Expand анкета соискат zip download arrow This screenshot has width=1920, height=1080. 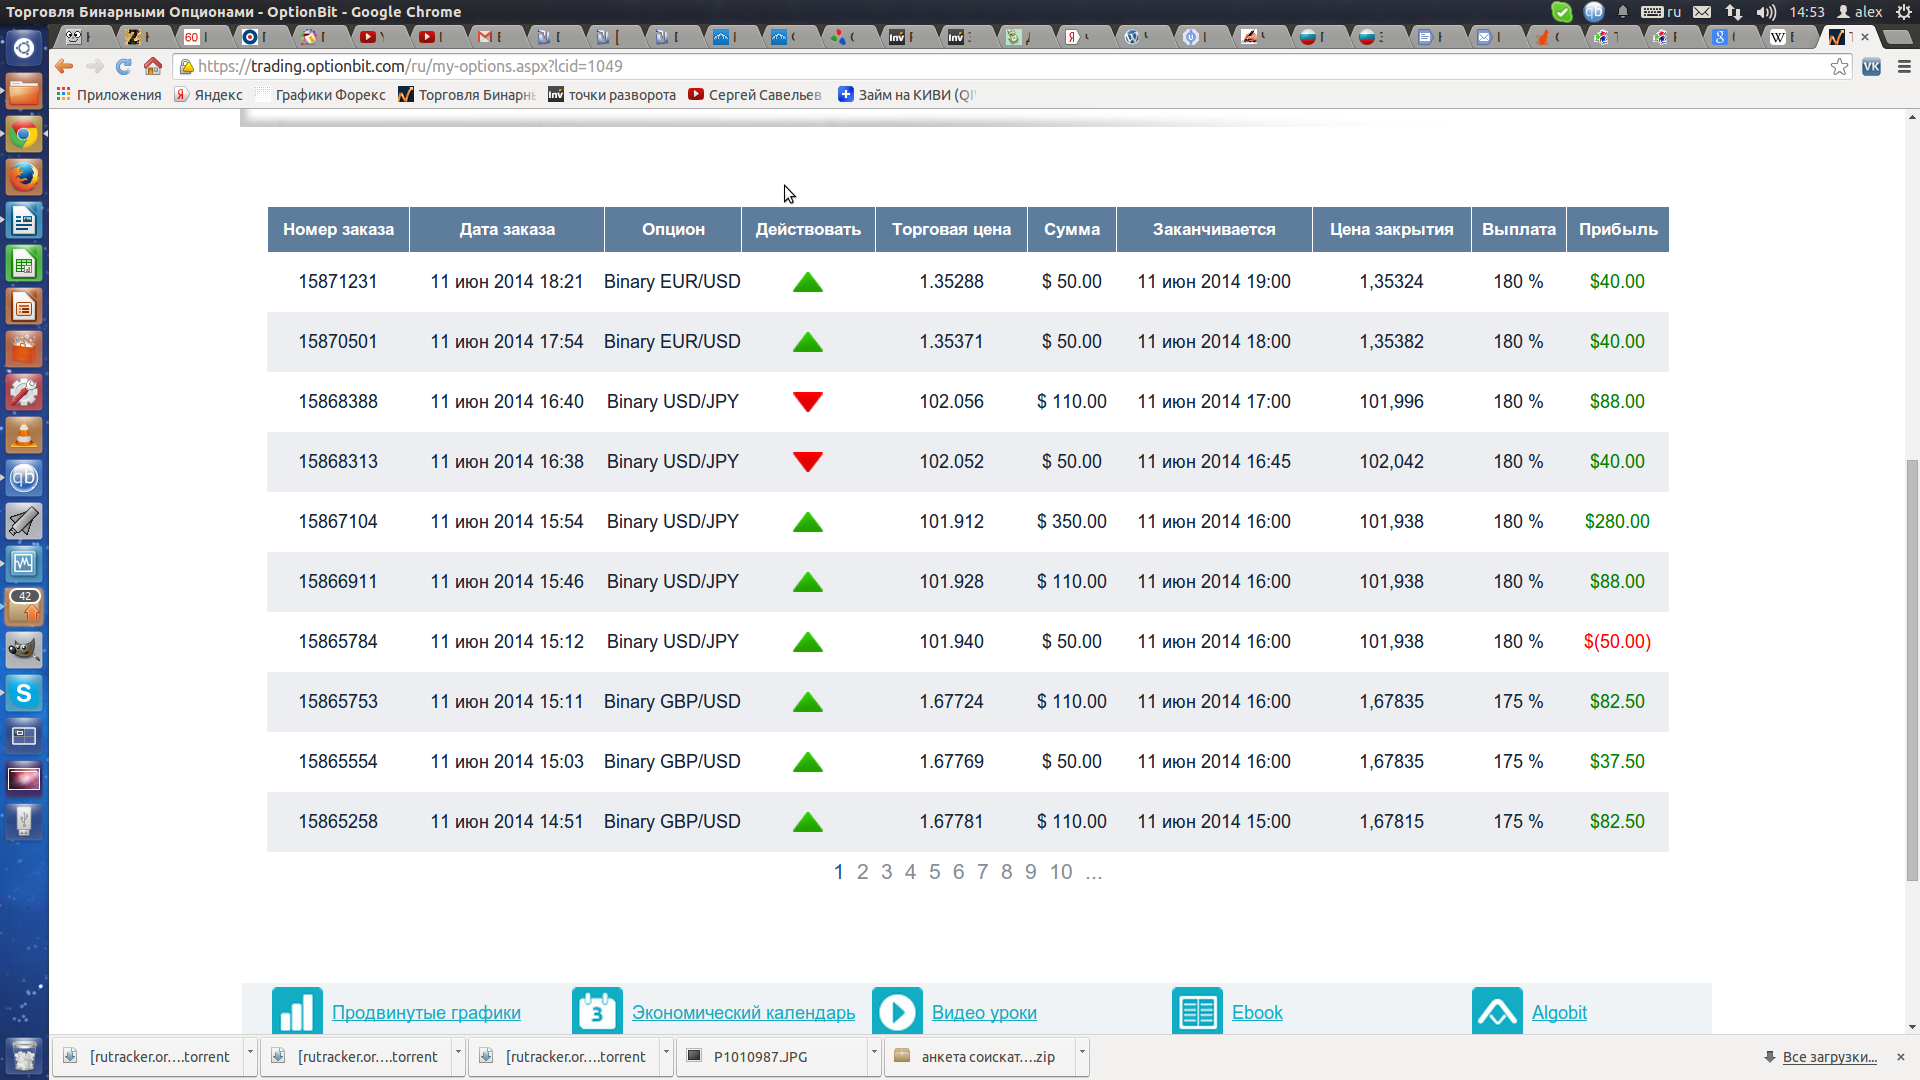(x=1082, y=1052)
